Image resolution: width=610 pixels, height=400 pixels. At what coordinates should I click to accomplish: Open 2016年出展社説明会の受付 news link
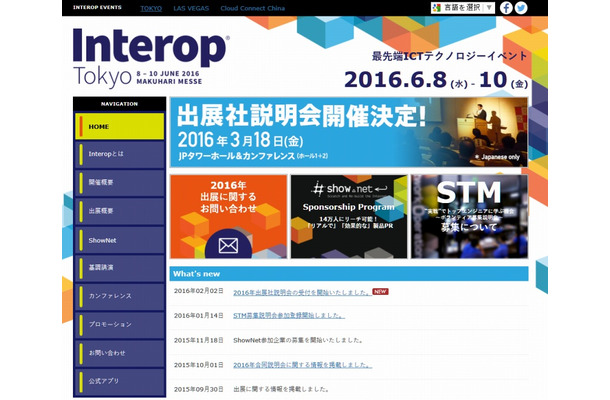tap(302, 293)
